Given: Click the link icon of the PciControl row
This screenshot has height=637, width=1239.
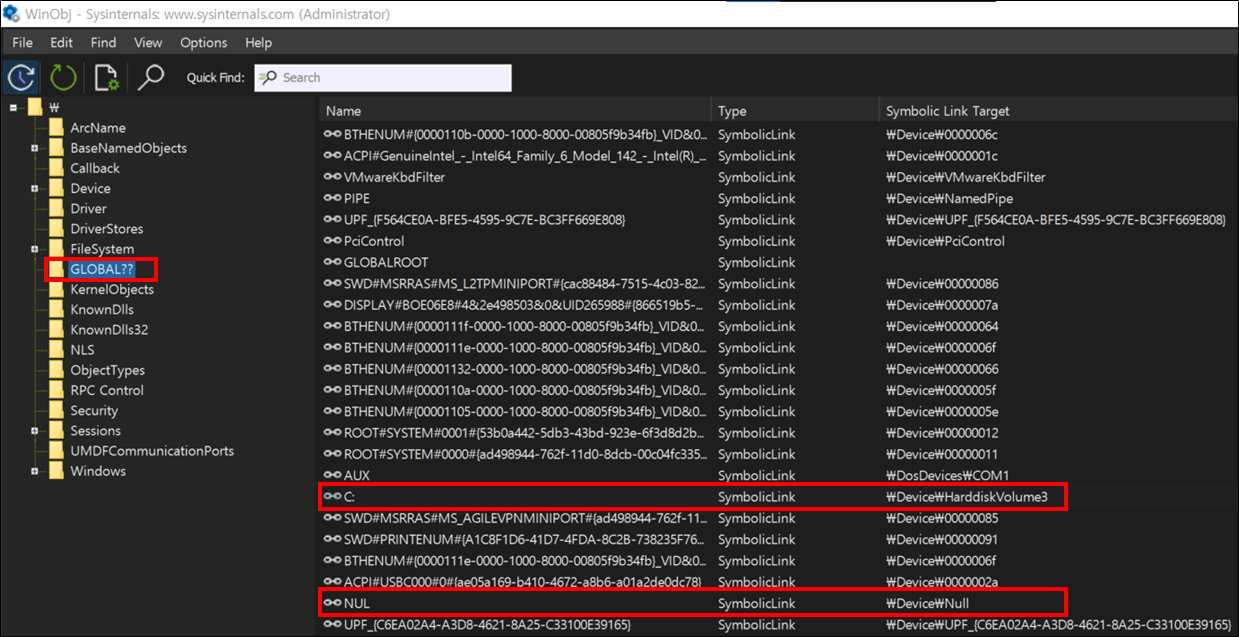Looking at the screenshot, I should pos(332,241).
